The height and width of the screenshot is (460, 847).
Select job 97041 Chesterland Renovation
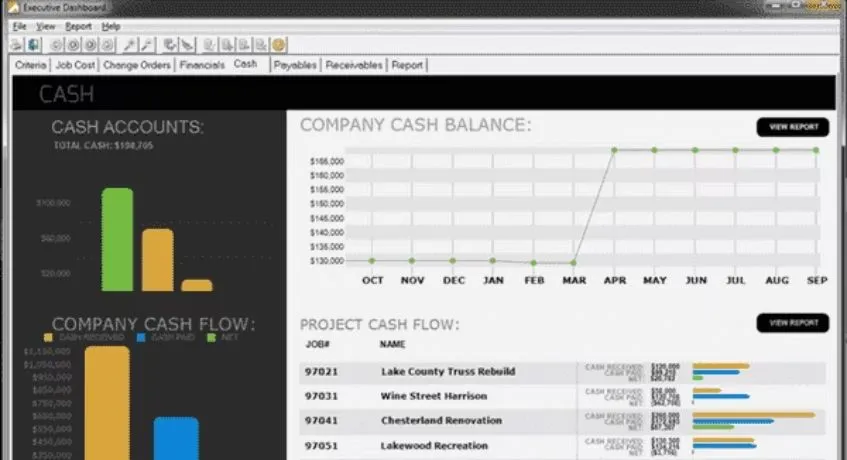562,421
